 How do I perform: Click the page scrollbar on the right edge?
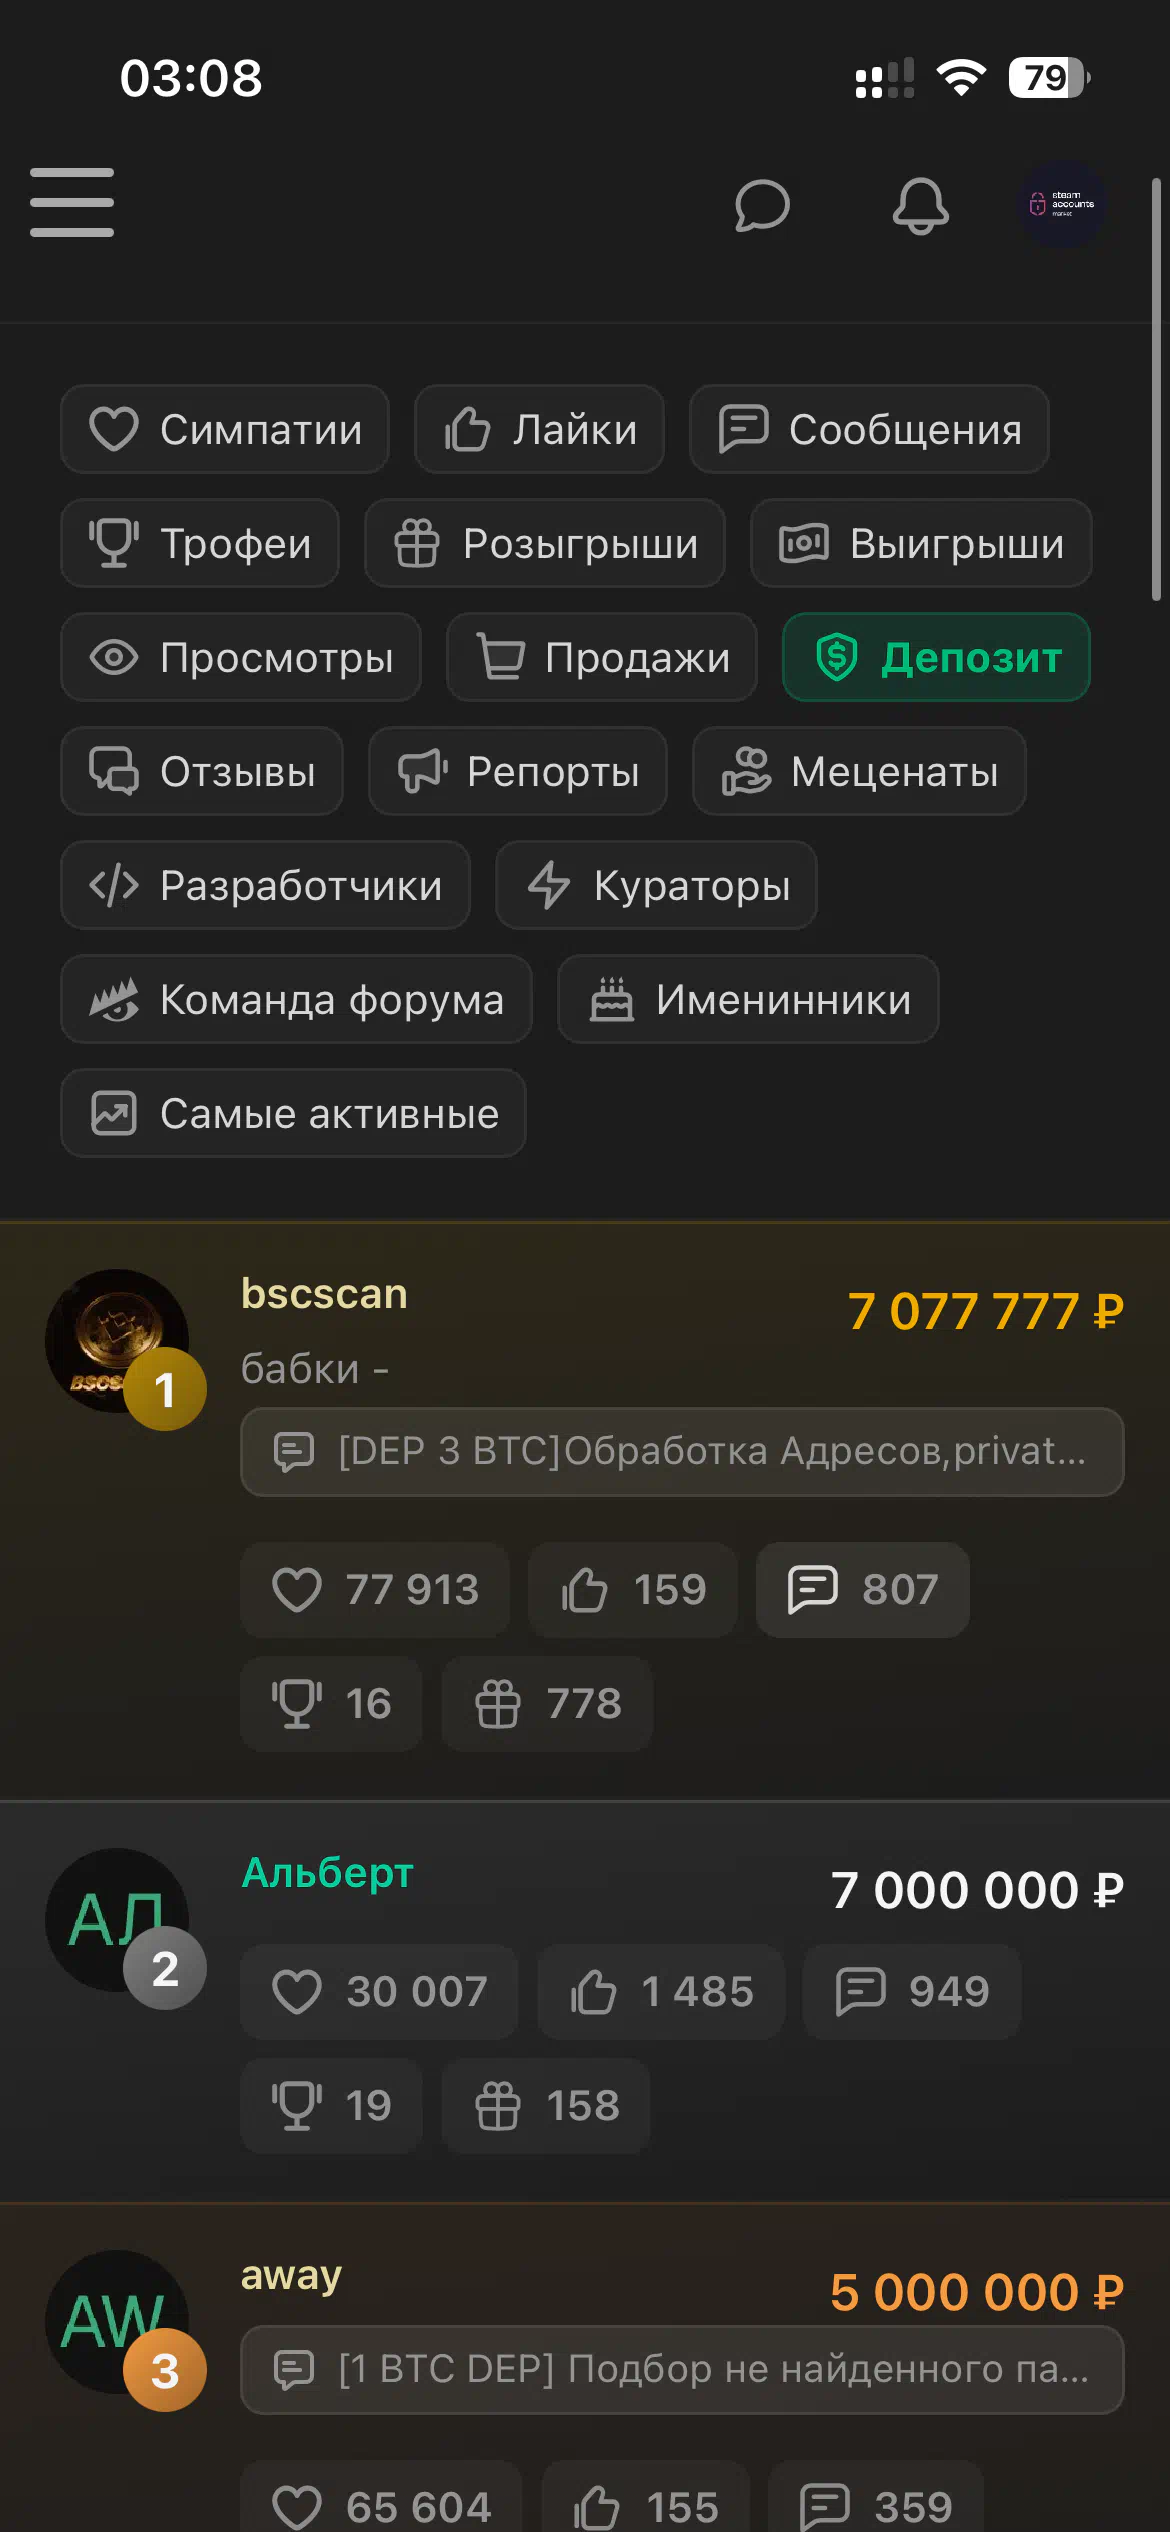[1156, 390]
